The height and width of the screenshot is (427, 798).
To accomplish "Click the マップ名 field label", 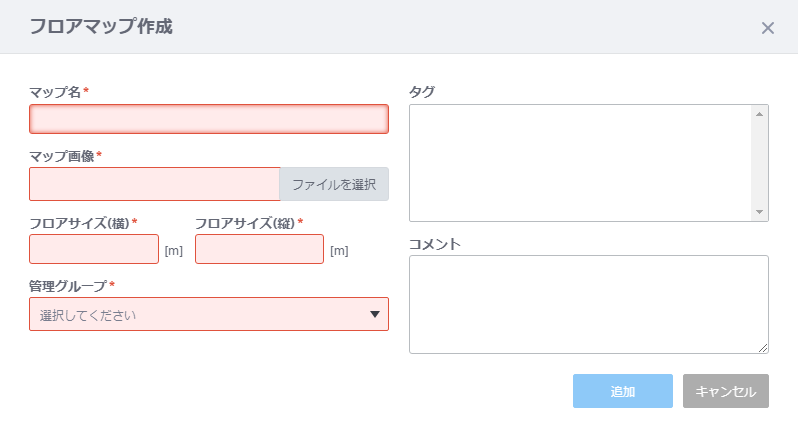I will [x=55, y=92].
